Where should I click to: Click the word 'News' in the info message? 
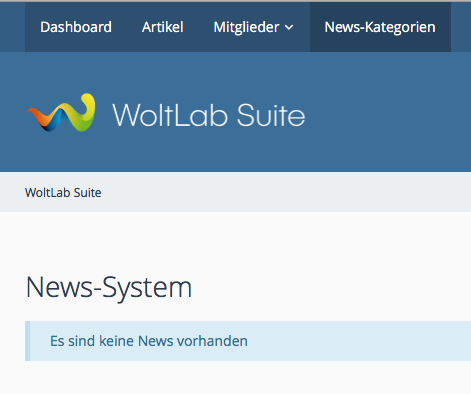pyautogui.click(x=156, y=341)
